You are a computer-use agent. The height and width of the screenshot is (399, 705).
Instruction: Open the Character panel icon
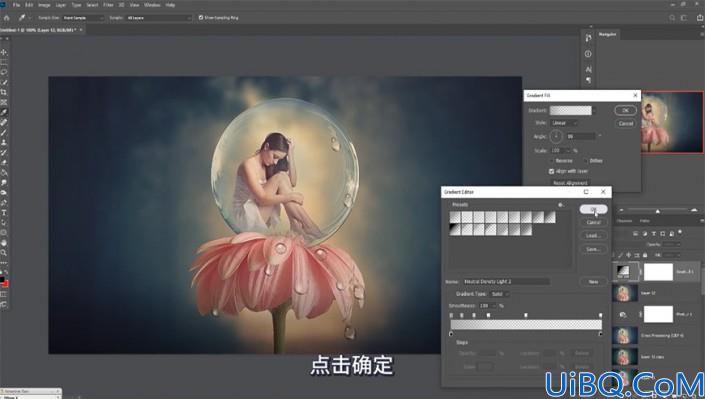tap(588, 69)
